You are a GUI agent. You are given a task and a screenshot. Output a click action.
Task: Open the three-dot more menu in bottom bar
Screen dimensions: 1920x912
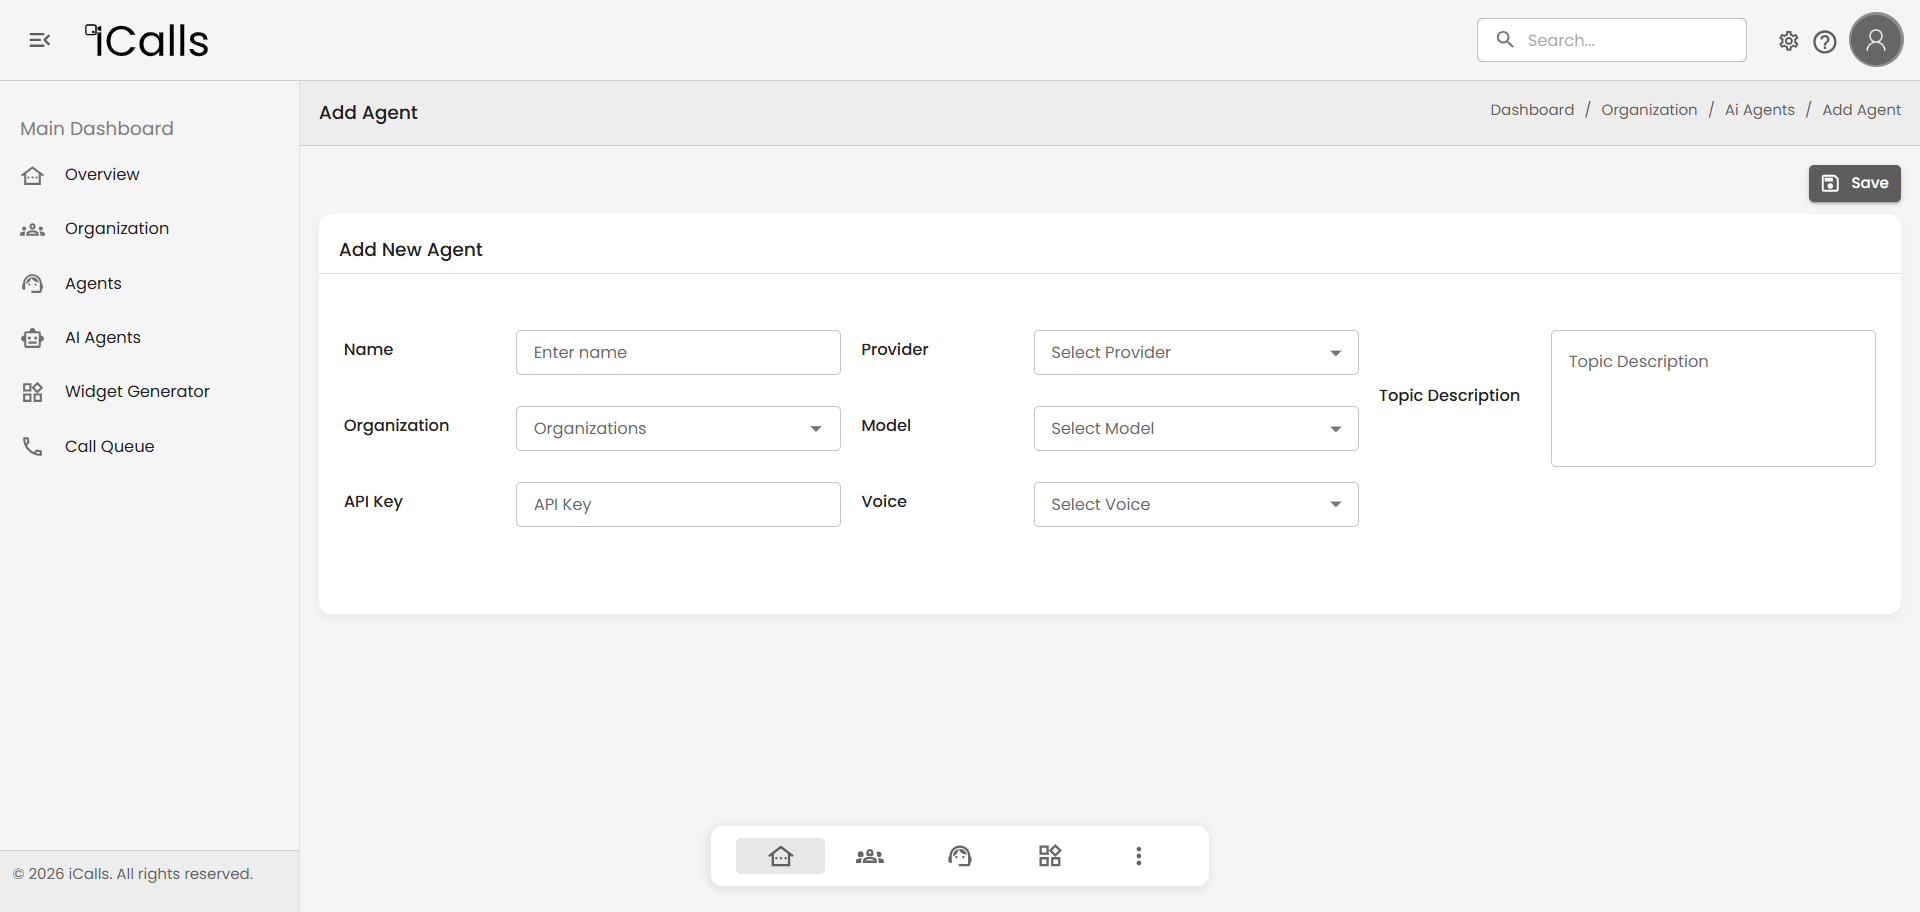click(1138, 856)
